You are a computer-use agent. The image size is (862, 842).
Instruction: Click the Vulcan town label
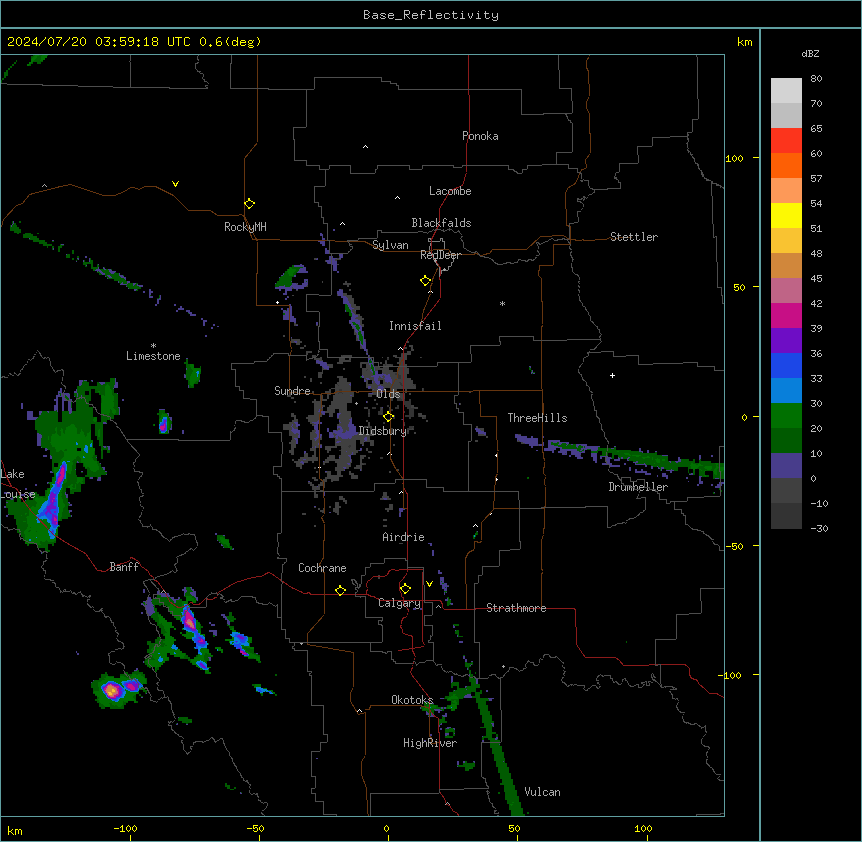542,792
